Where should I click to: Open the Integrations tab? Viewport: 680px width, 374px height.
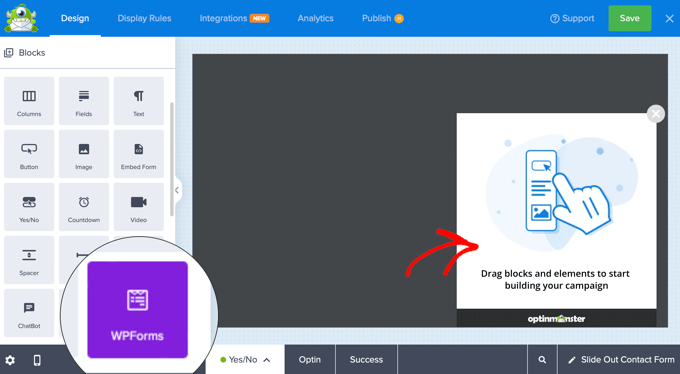[234, 18]
